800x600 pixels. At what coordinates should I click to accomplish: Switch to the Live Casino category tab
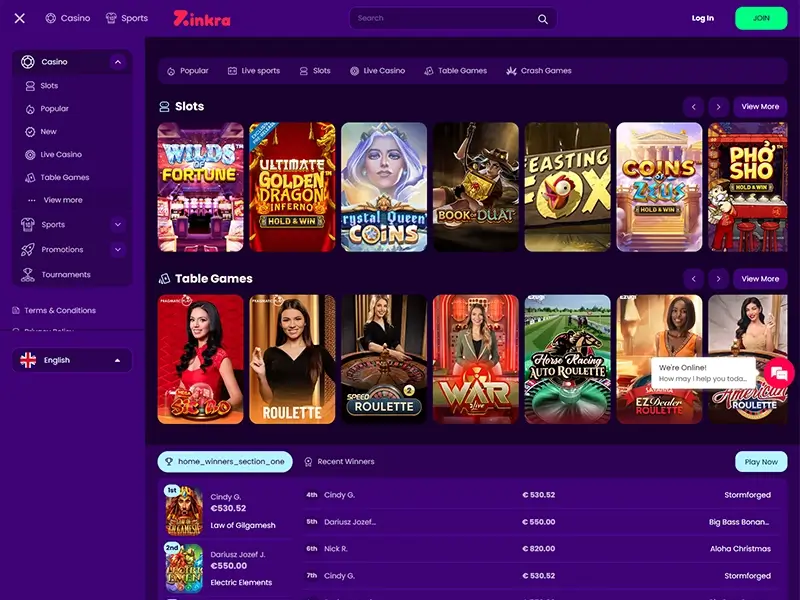(x=378, y=71)
